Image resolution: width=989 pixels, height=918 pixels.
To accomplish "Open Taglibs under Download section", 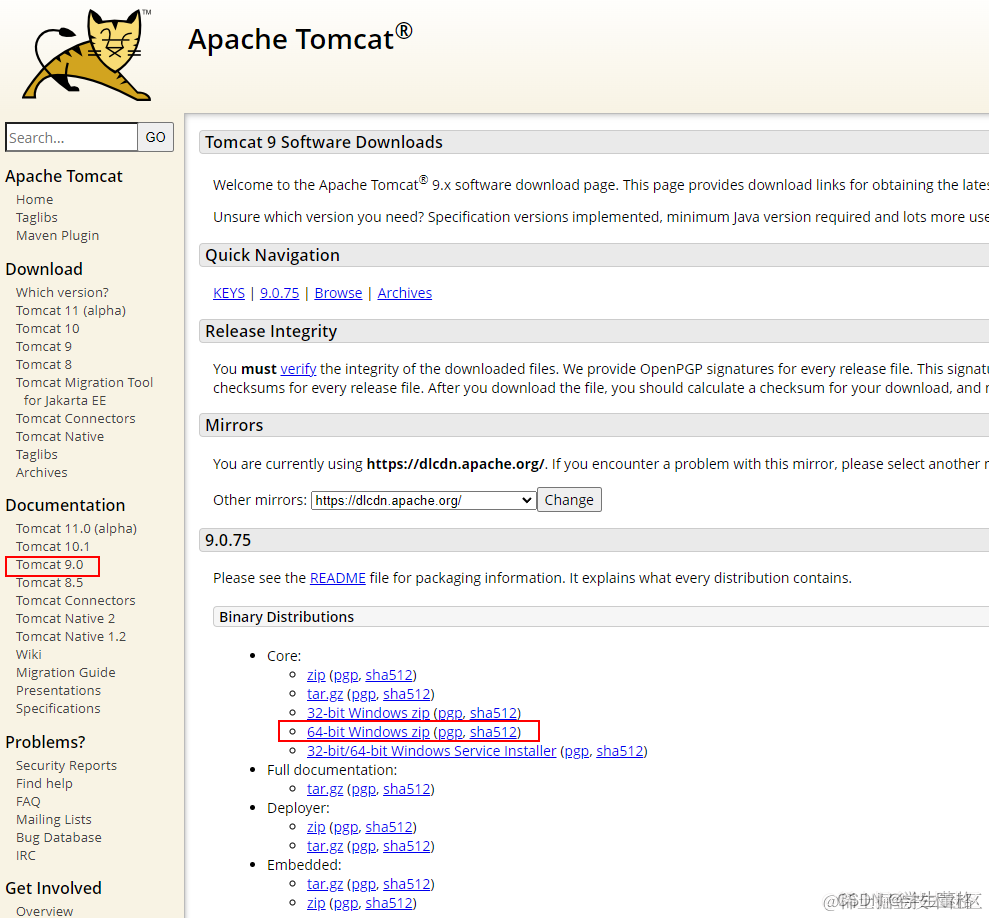I will pyautogui.click(x=37, y=454).
